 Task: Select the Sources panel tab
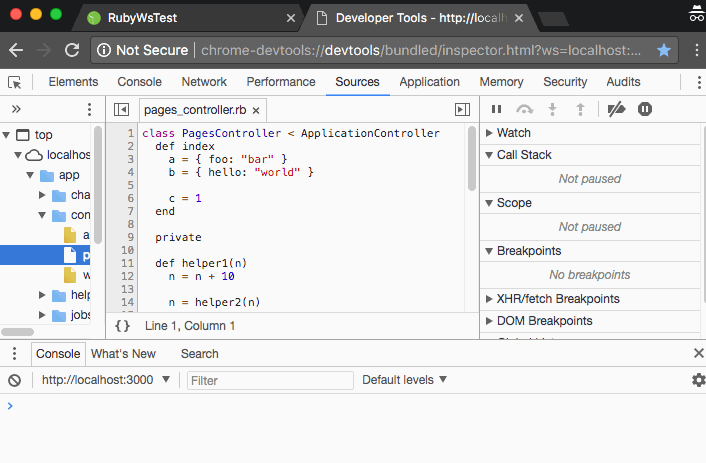(358, 82)
